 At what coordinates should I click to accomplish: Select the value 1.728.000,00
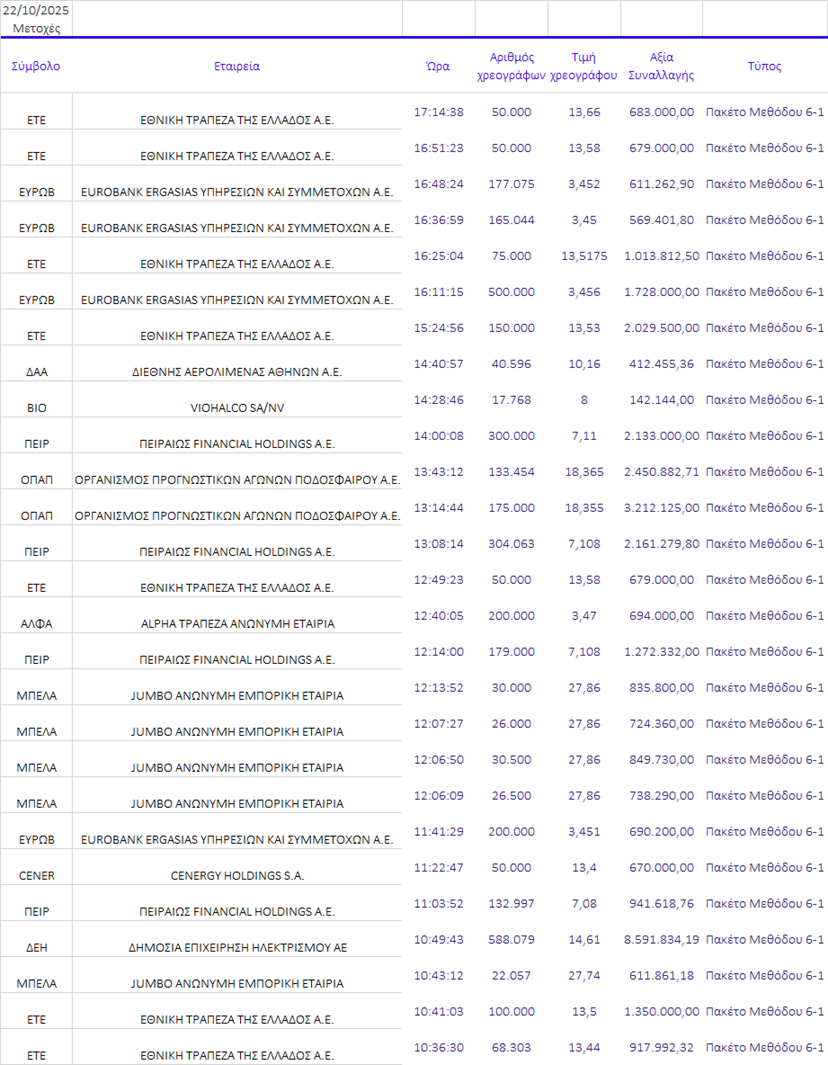[662, 292]
